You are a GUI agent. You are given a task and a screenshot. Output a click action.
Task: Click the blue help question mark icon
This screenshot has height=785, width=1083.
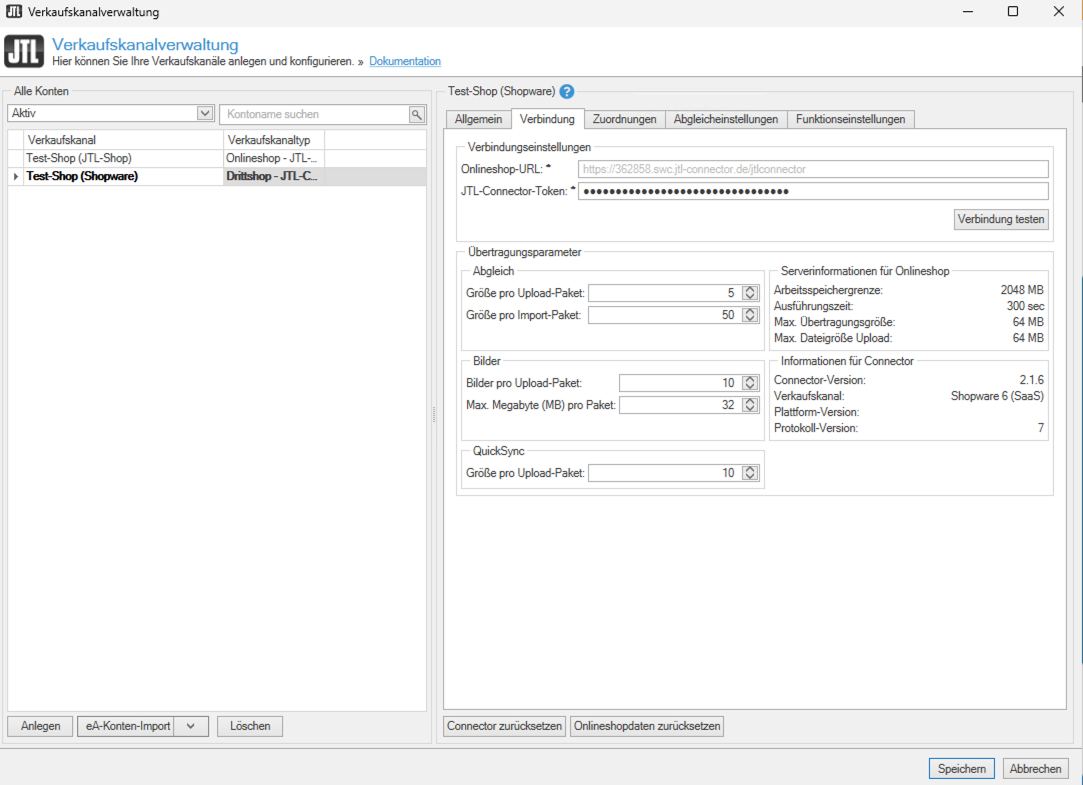point(567,91)
